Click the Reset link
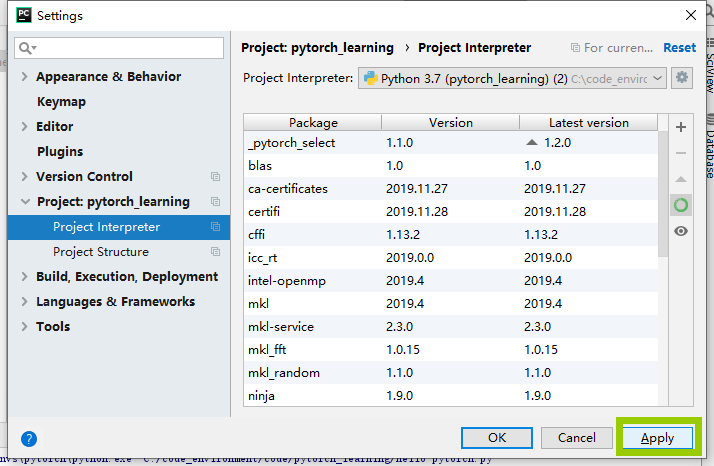 (x=679, y=47)
